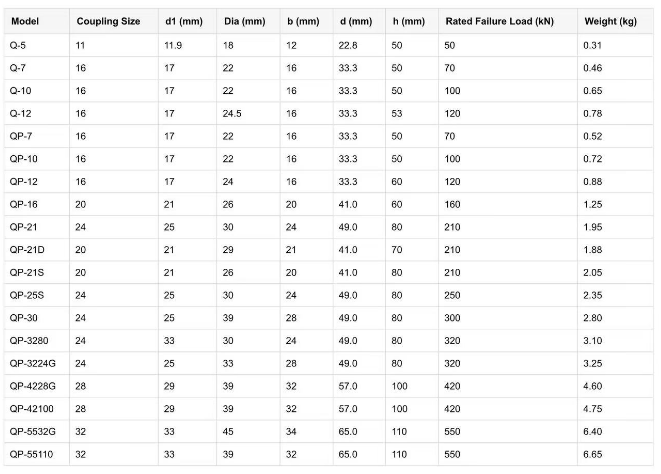Screen dimensions: 661x474
Task: Click the h (mm) column header
Action: pyautogui.click(x=408, y=21)
